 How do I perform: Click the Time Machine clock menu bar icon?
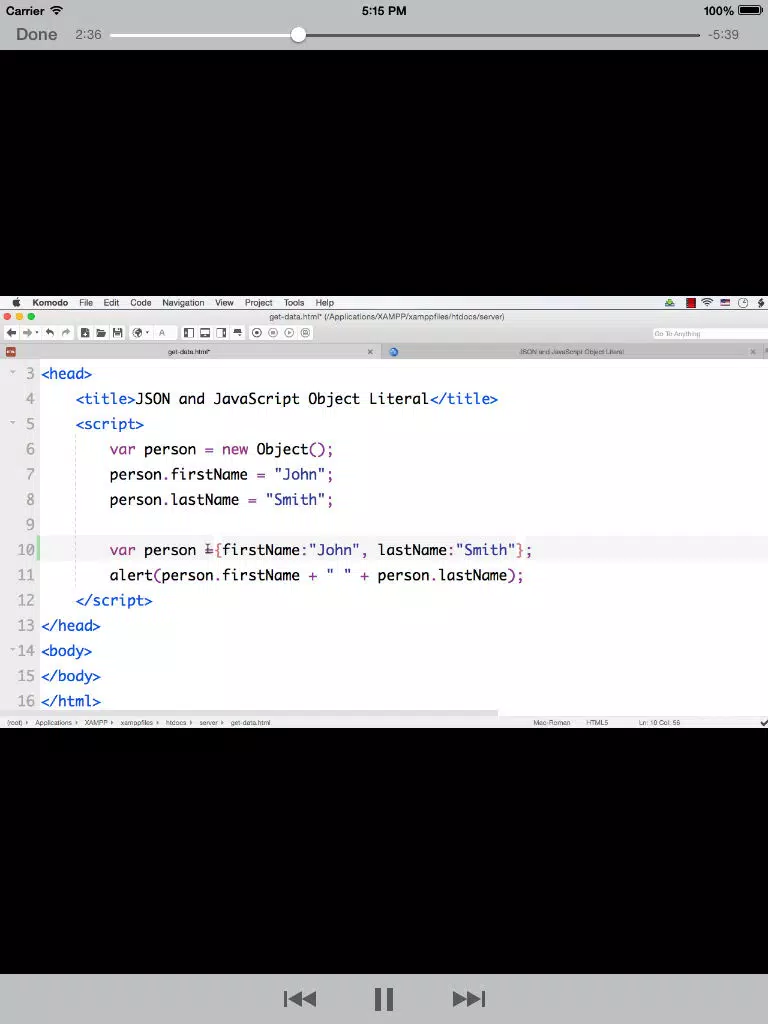tap(743, 302)
